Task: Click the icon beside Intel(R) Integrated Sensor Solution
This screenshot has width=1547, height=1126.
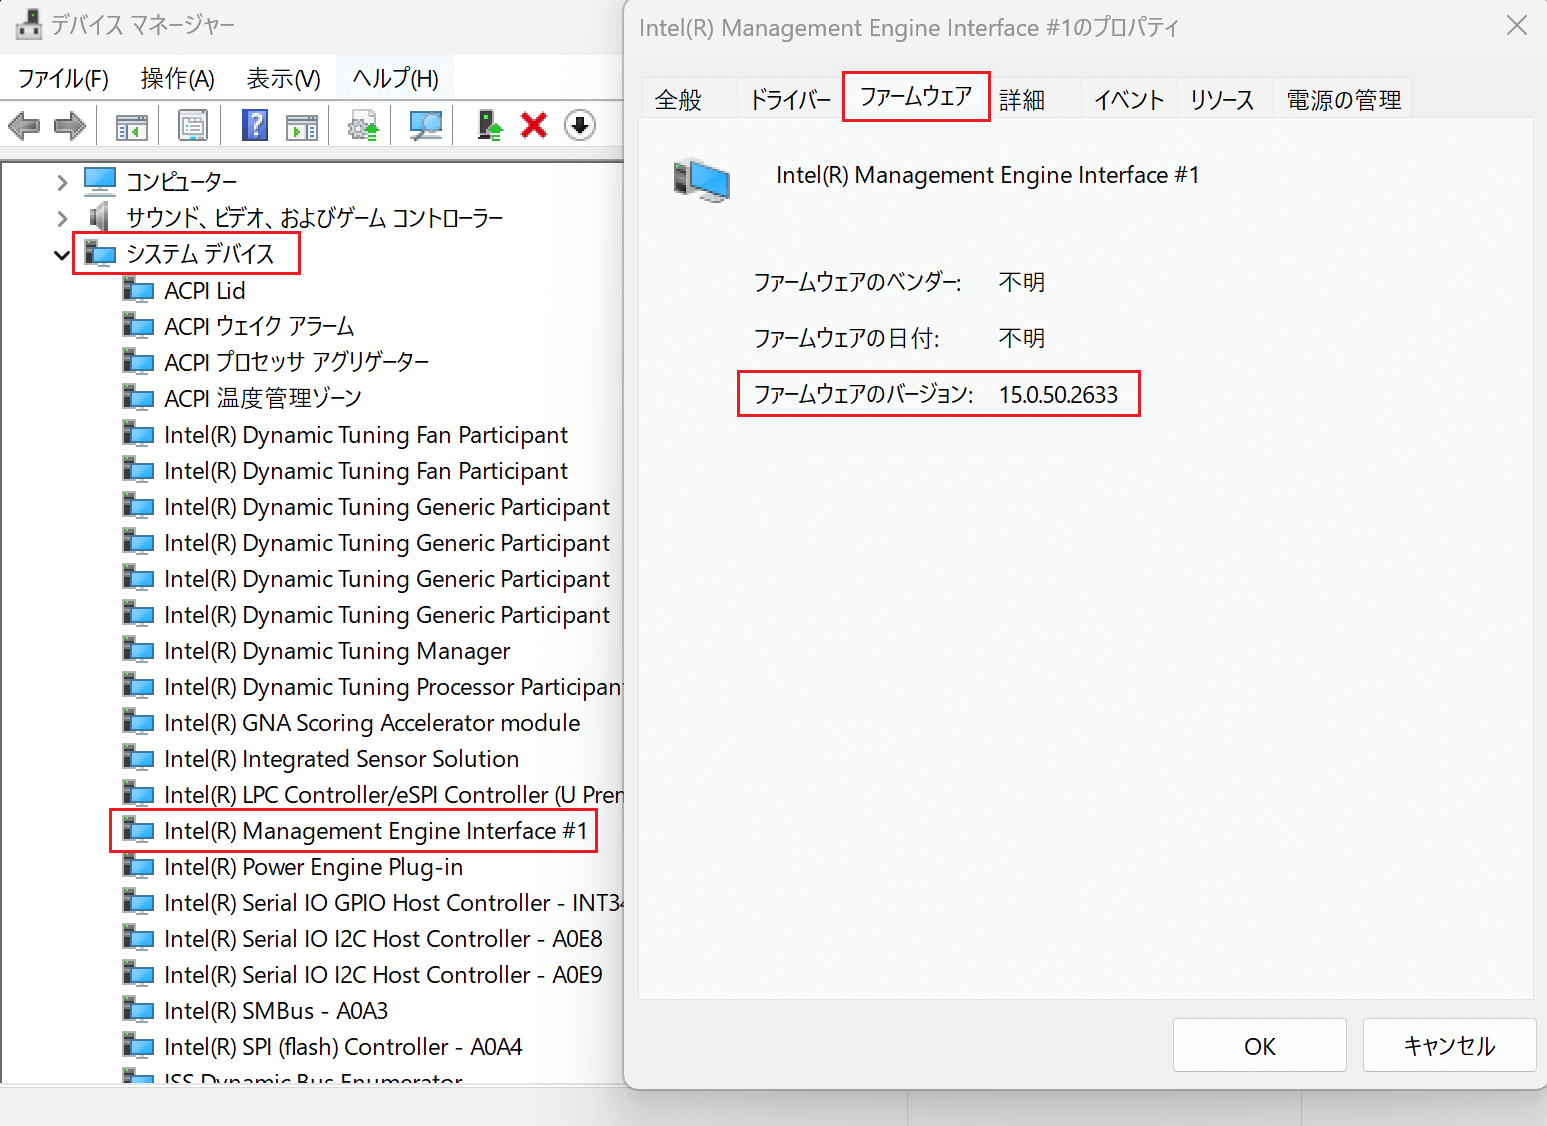Action: (x=138, y=758)
